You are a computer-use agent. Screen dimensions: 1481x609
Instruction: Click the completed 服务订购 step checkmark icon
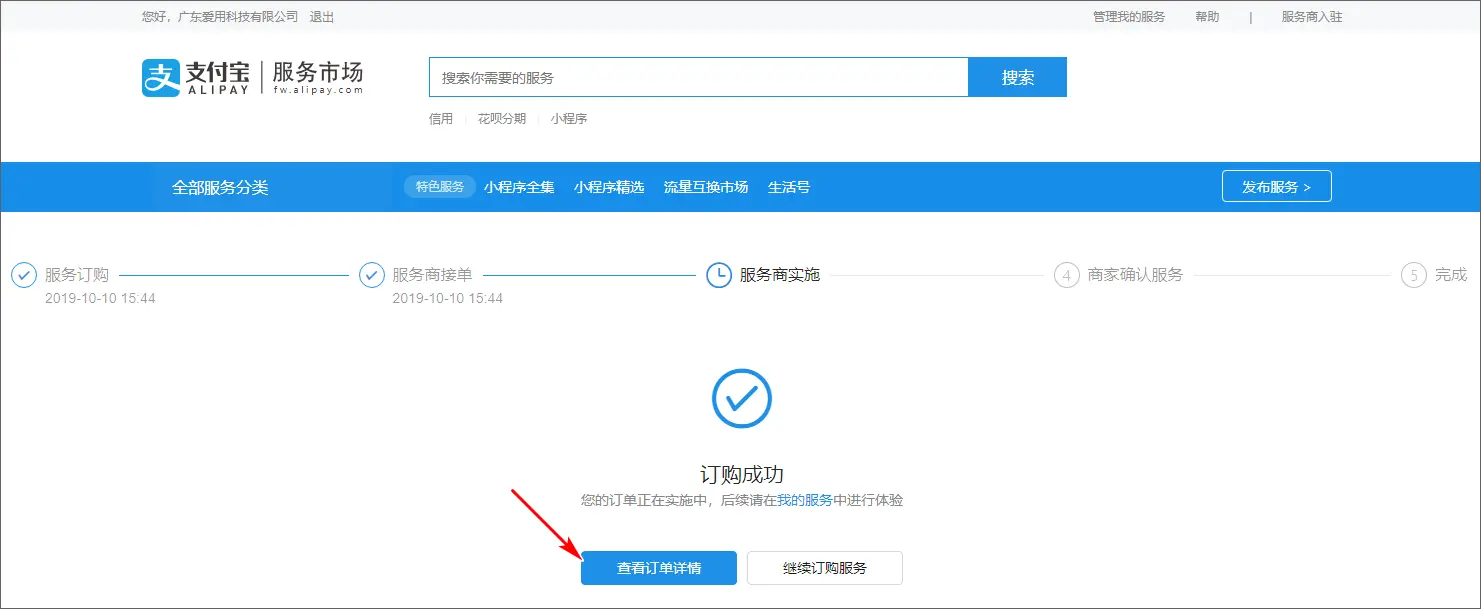pos(24,275)
